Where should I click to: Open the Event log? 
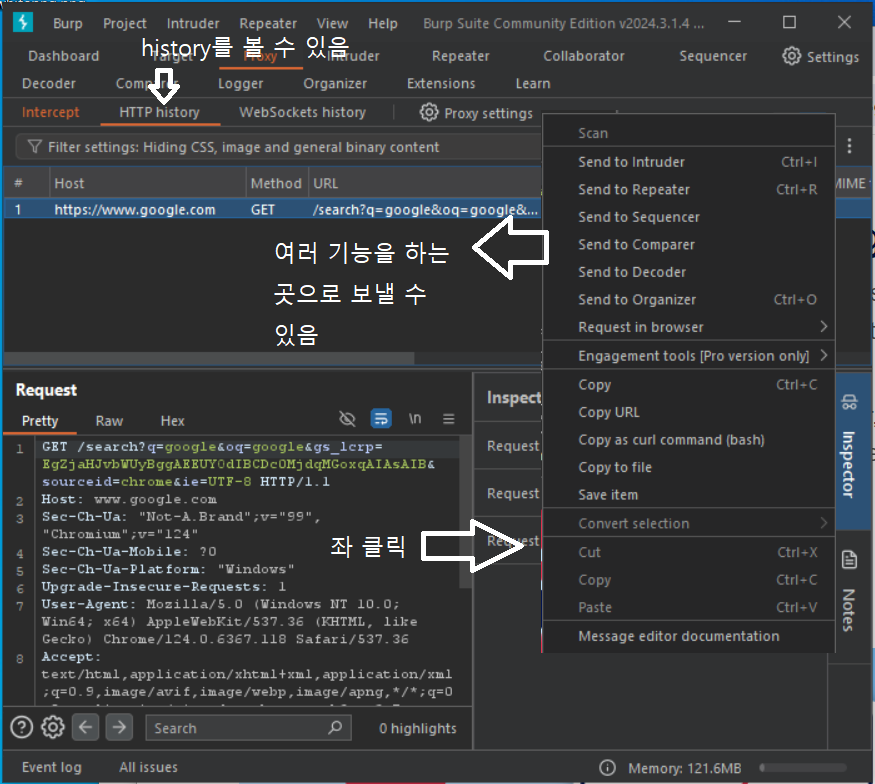coord(51,767)
